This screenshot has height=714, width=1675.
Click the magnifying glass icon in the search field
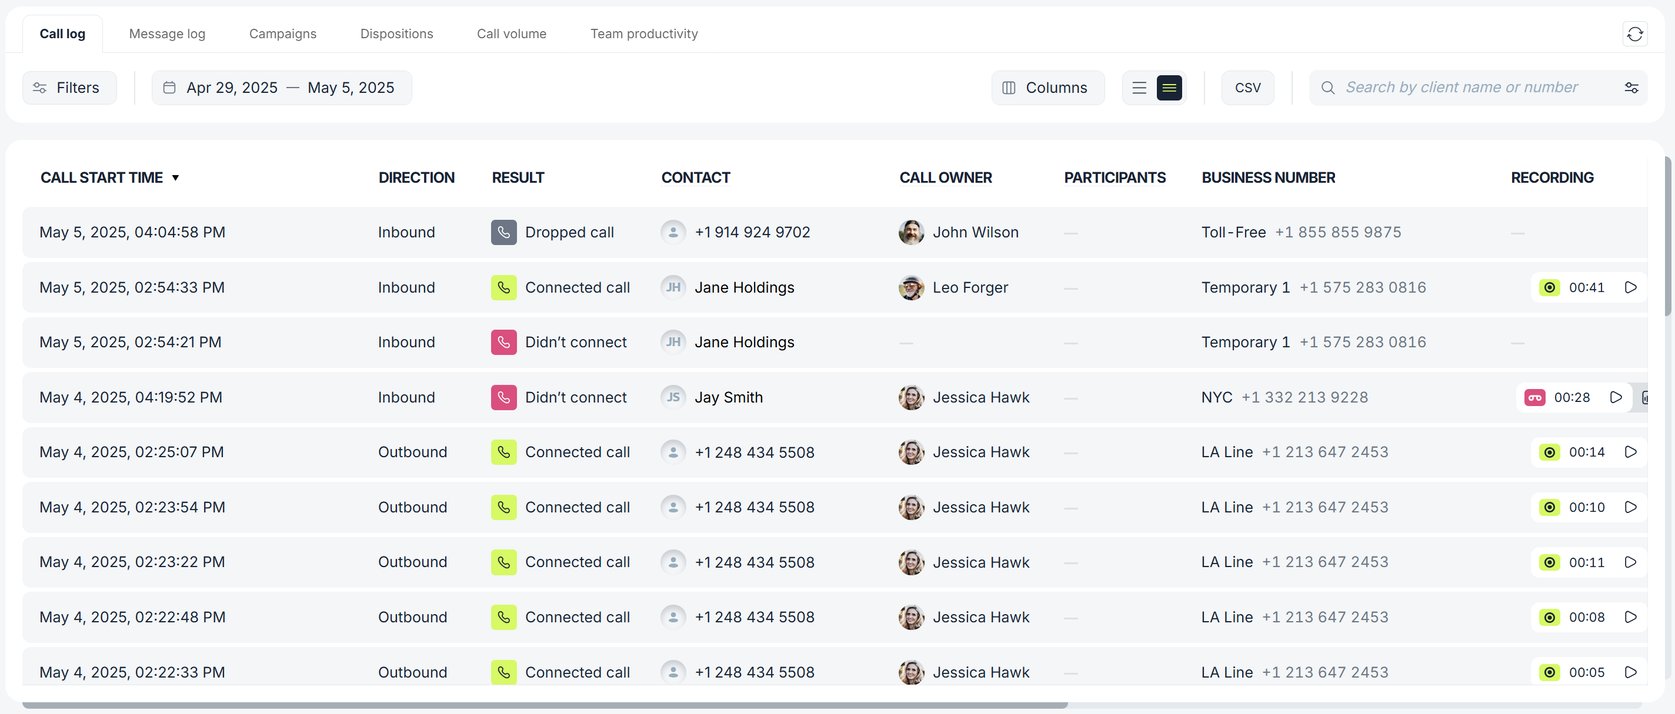coord(1327,87)
